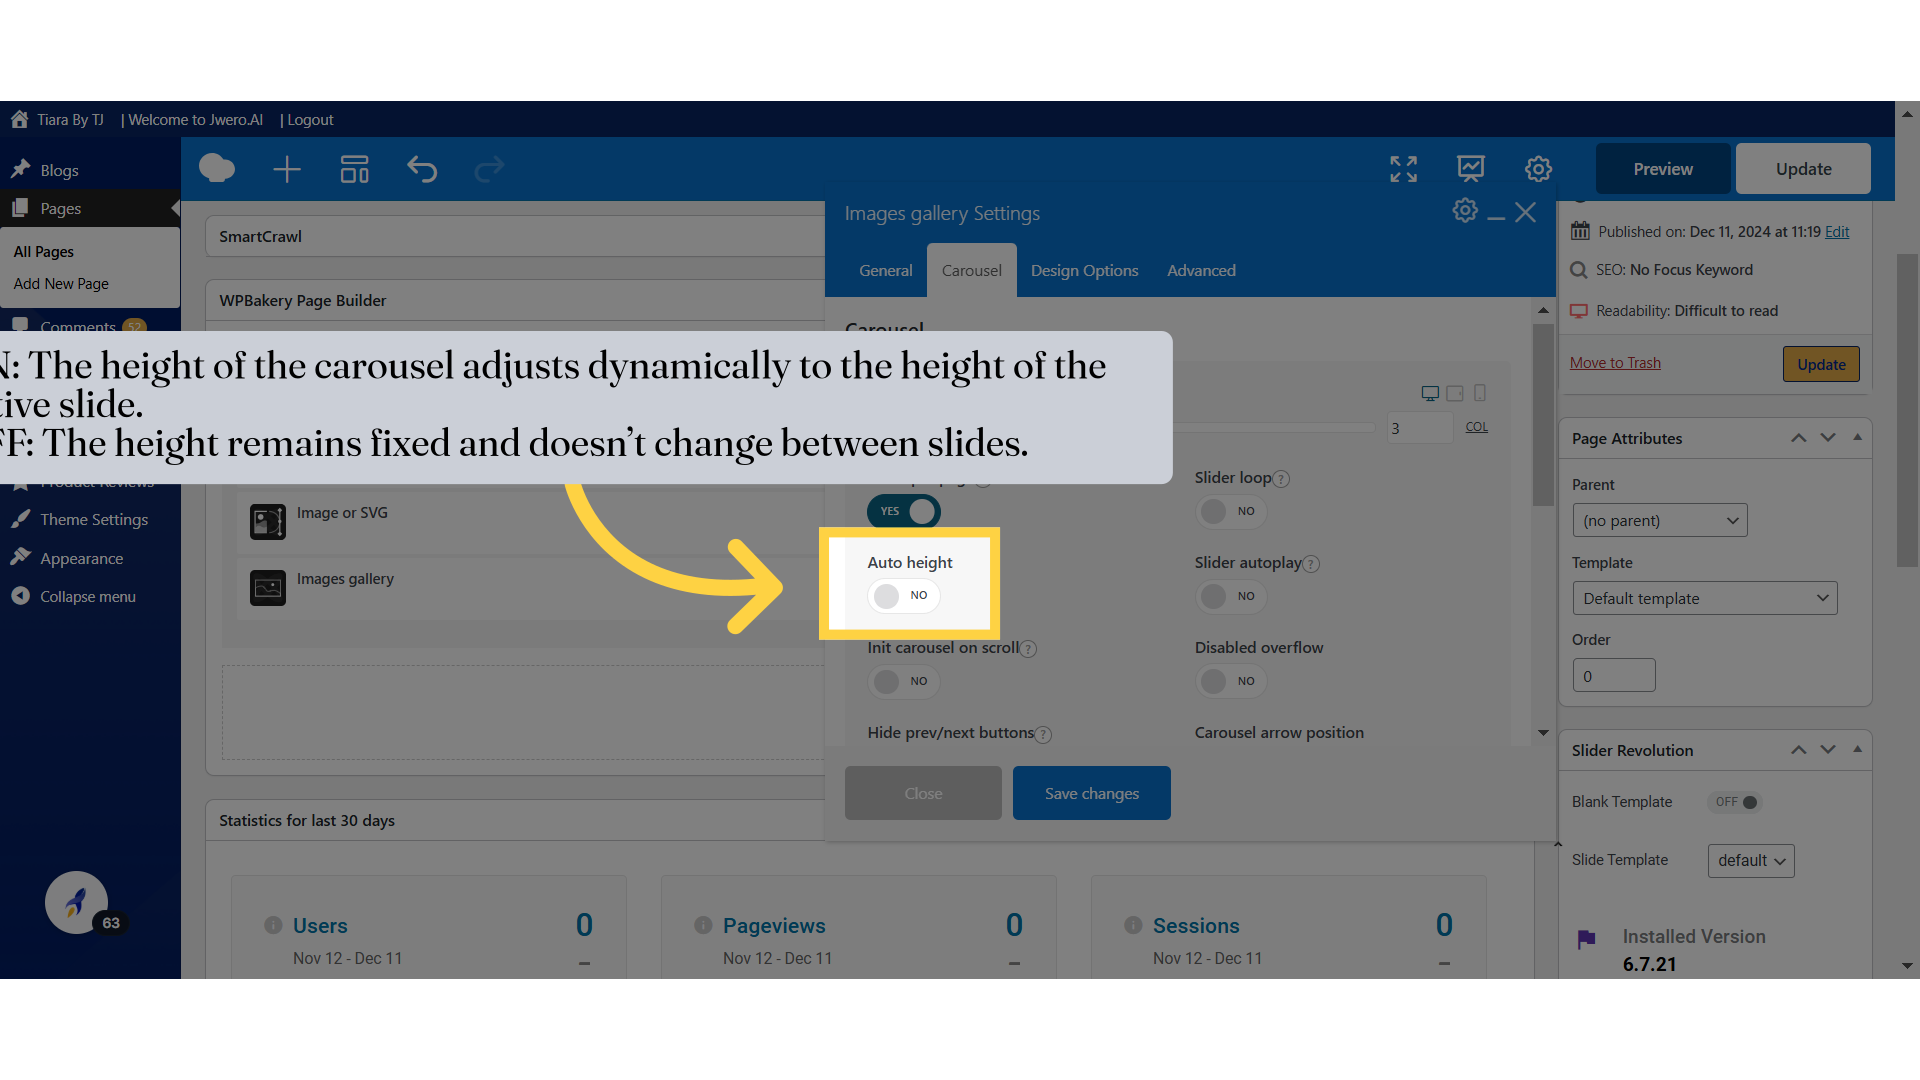Turn on the Slider loop switch
Screen dimensions: 1920x1080
[1230, 511]
